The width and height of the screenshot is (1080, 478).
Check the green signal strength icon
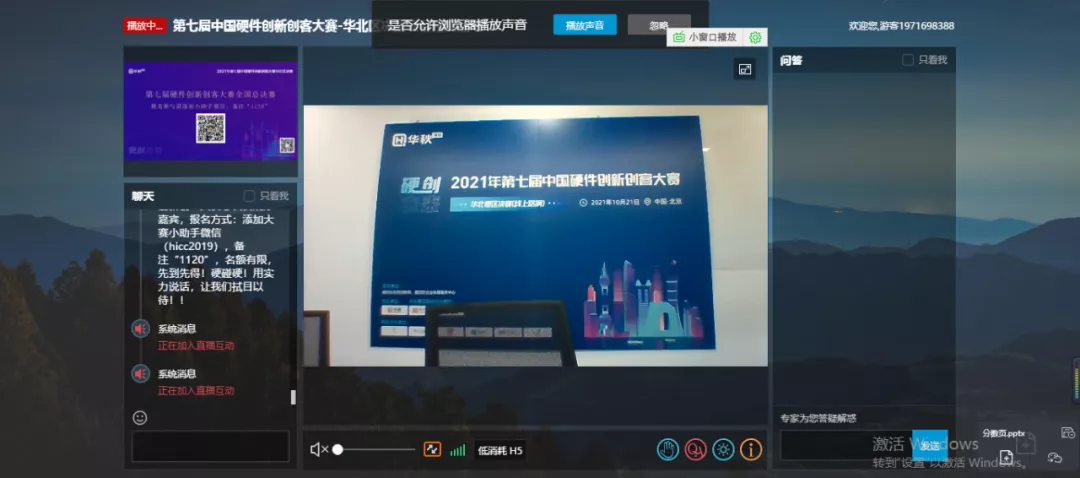[x=457, y=450]
